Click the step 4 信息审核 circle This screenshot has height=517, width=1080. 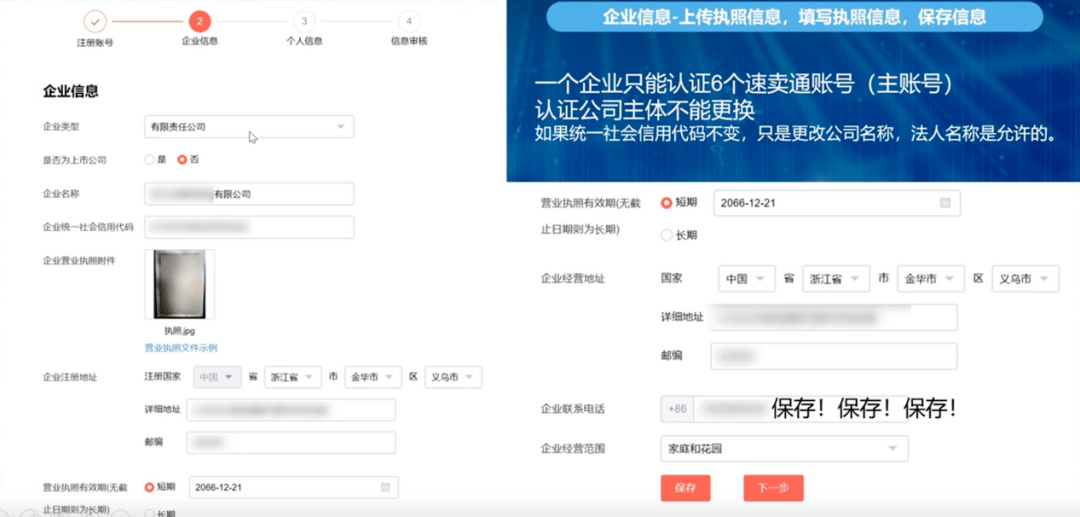click(x=408, y=21)
